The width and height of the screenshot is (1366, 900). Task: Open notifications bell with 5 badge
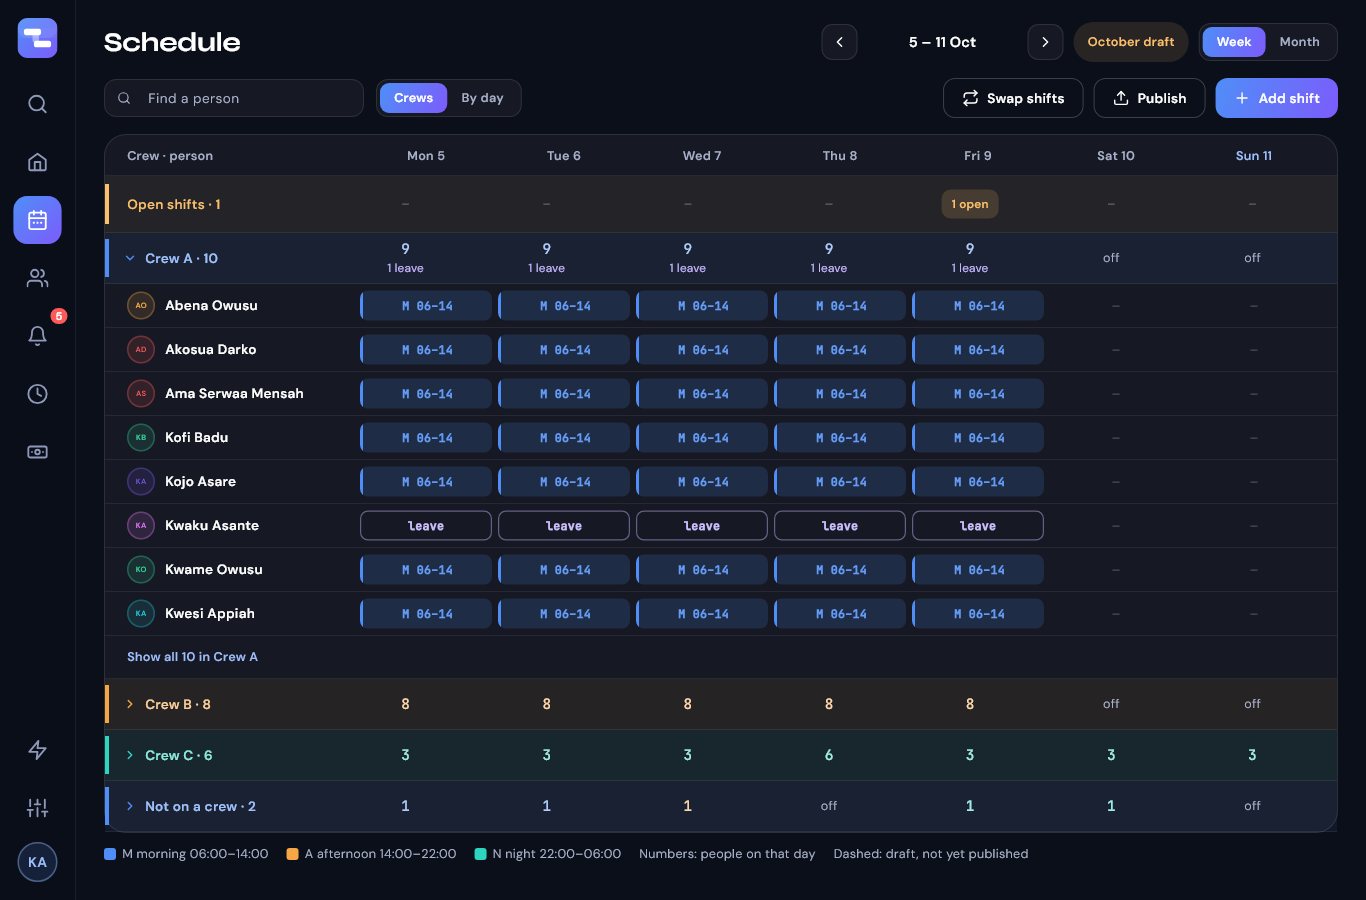(x=37, y=336)
